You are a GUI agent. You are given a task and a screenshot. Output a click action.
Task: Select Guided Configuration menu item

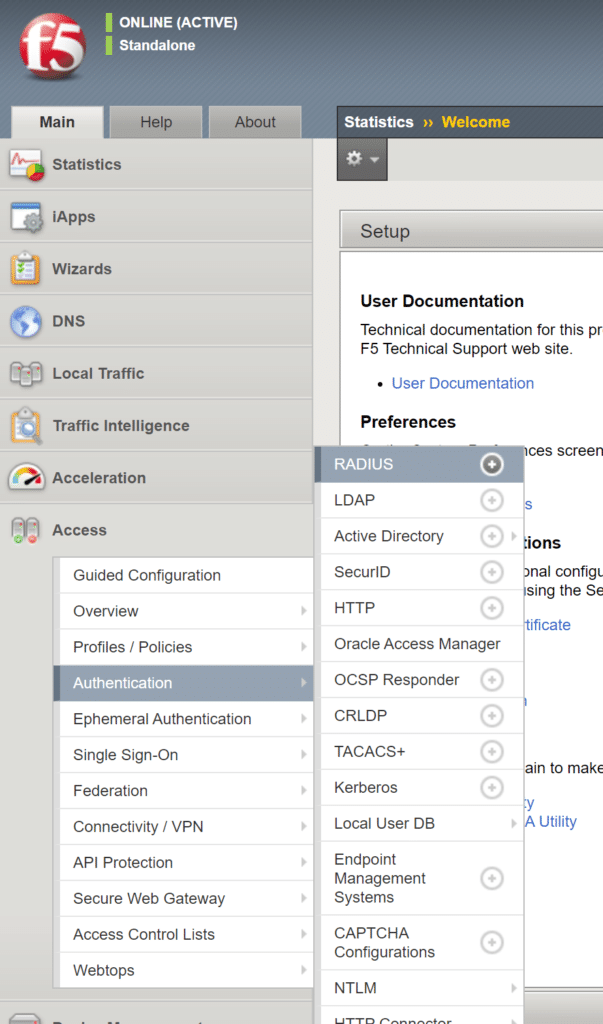pyautogui.click(x=147, y=575)
